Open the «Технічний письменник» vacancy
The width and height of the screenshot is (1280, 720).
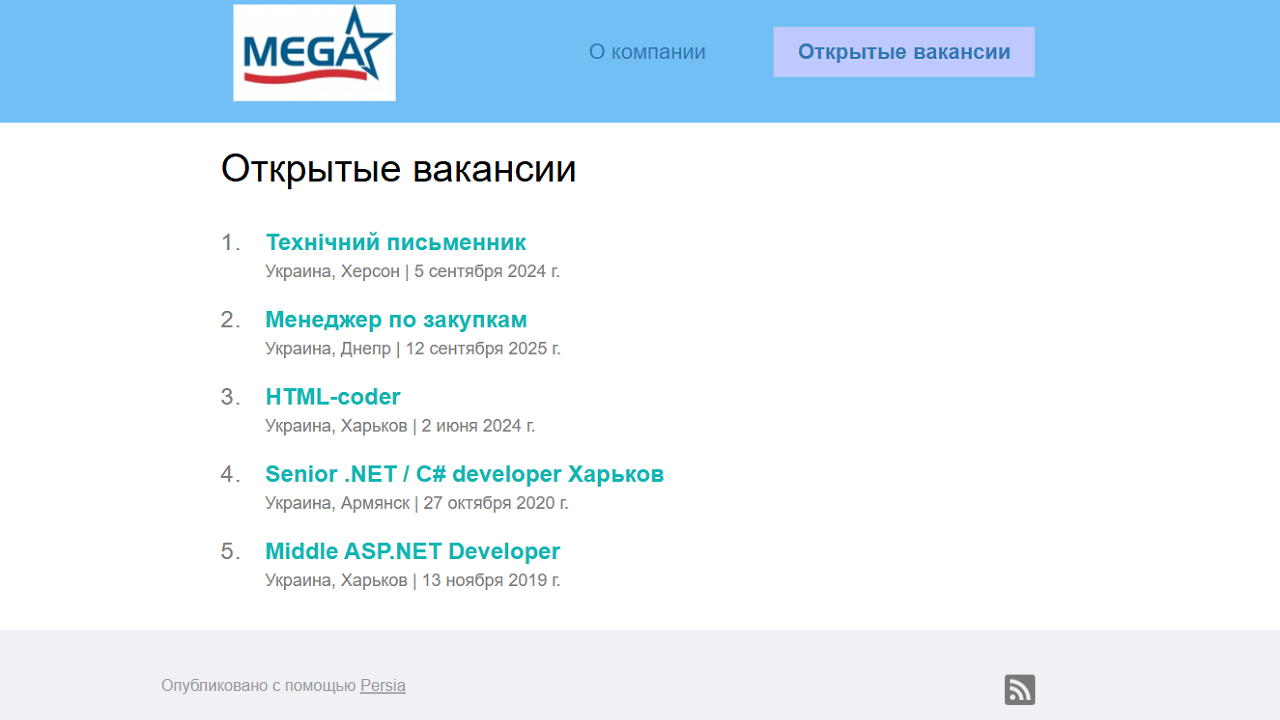pos(395,243)
